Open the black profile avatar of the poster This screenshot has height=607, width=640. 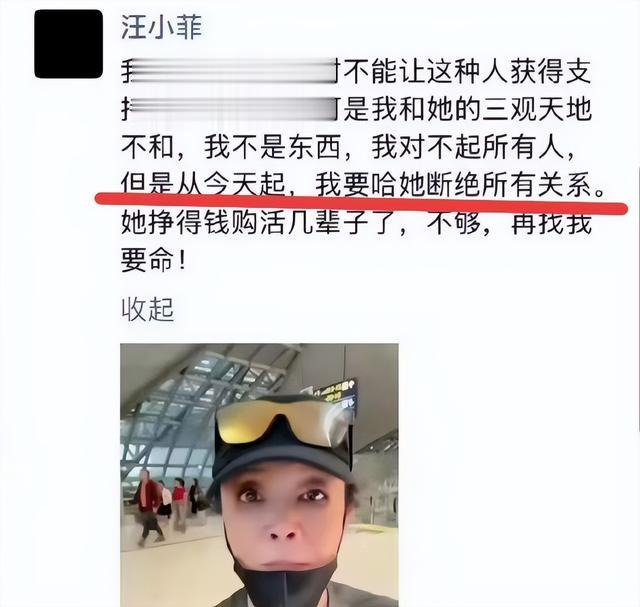[x=68, y=44]
